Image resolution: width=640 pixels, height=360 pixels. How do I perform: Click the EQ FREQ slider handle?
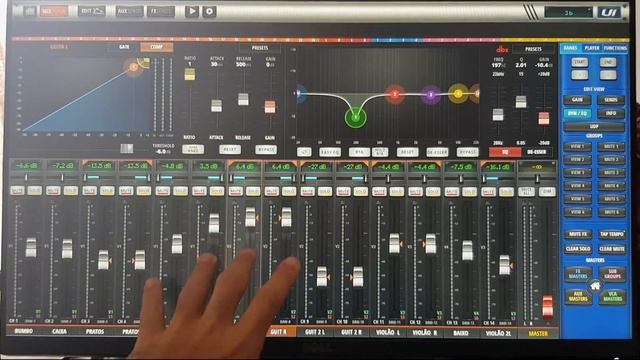point(498,114)
